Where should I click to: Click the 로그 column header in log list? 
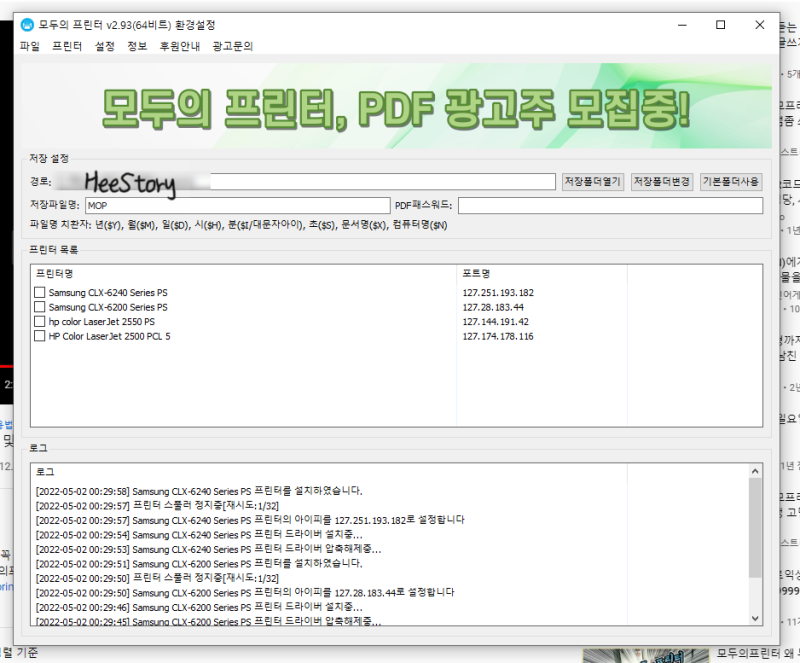(329, 472)
